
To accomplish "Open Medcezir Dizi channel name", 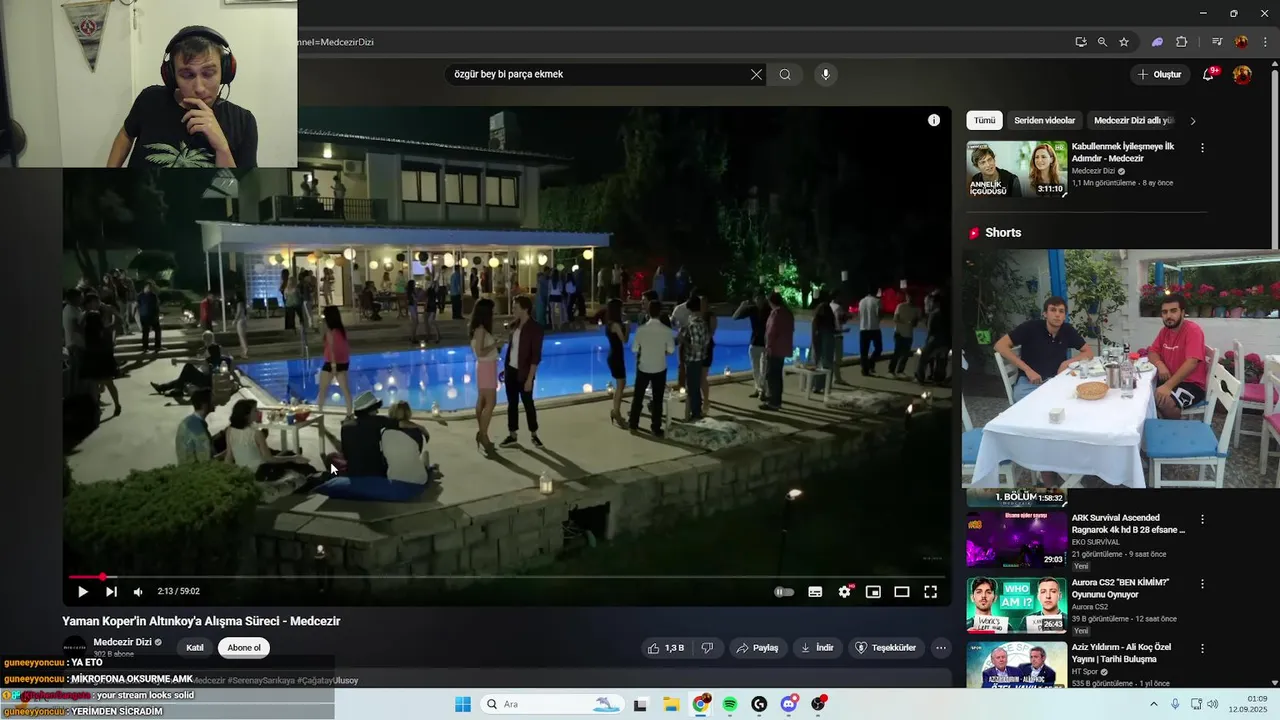I will [x=122, y=642].
